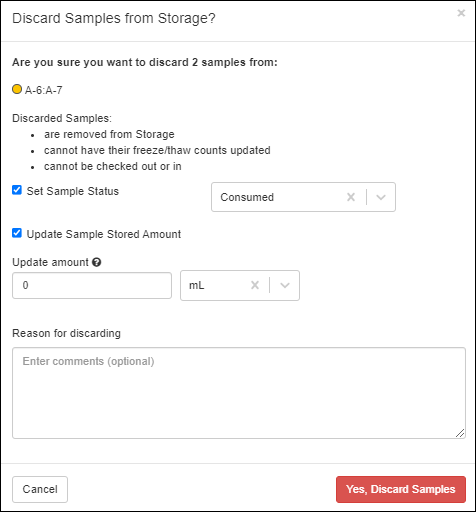Click Yes, Discard Samples button
This screenshot has width=476, height=512.
(x=401, y=489)
